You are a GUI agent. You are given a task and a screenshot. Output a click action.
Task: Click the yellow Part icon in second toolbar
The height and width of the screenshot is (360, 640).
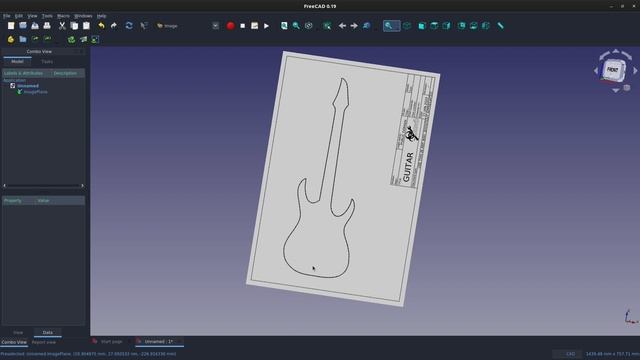[11, 40]
